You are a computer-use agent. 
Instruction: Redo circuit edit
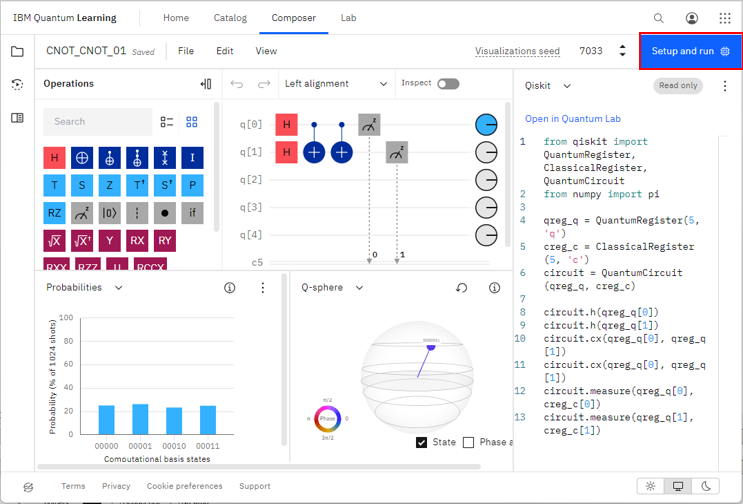(x=263, y=84)
